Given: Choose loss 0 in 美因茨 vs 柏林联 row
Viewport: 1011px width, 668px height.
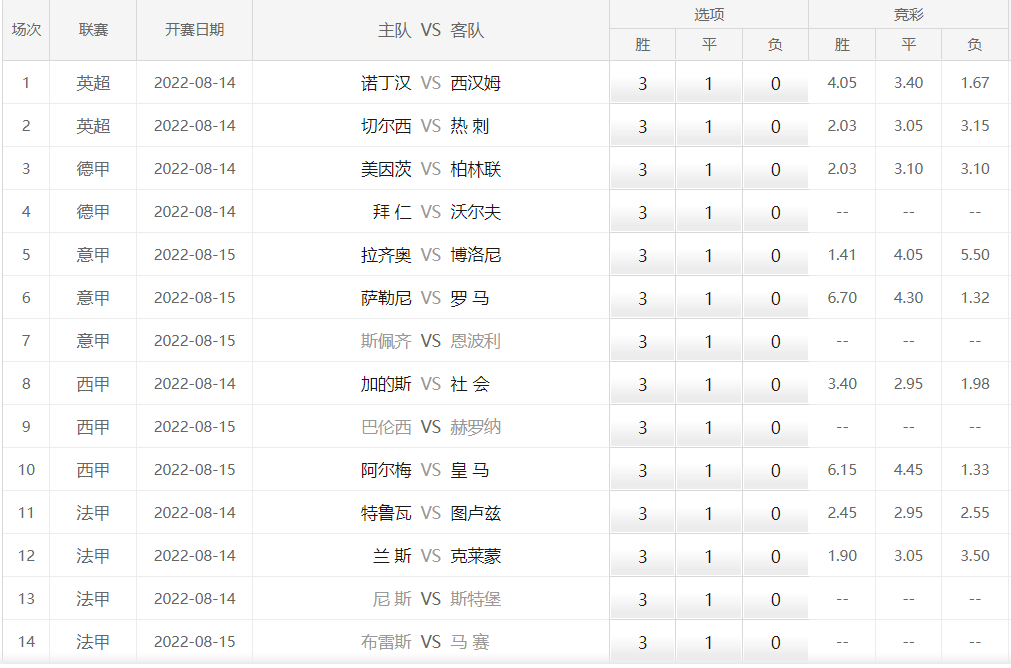Looking at the screenshot, I should [776, 170].
